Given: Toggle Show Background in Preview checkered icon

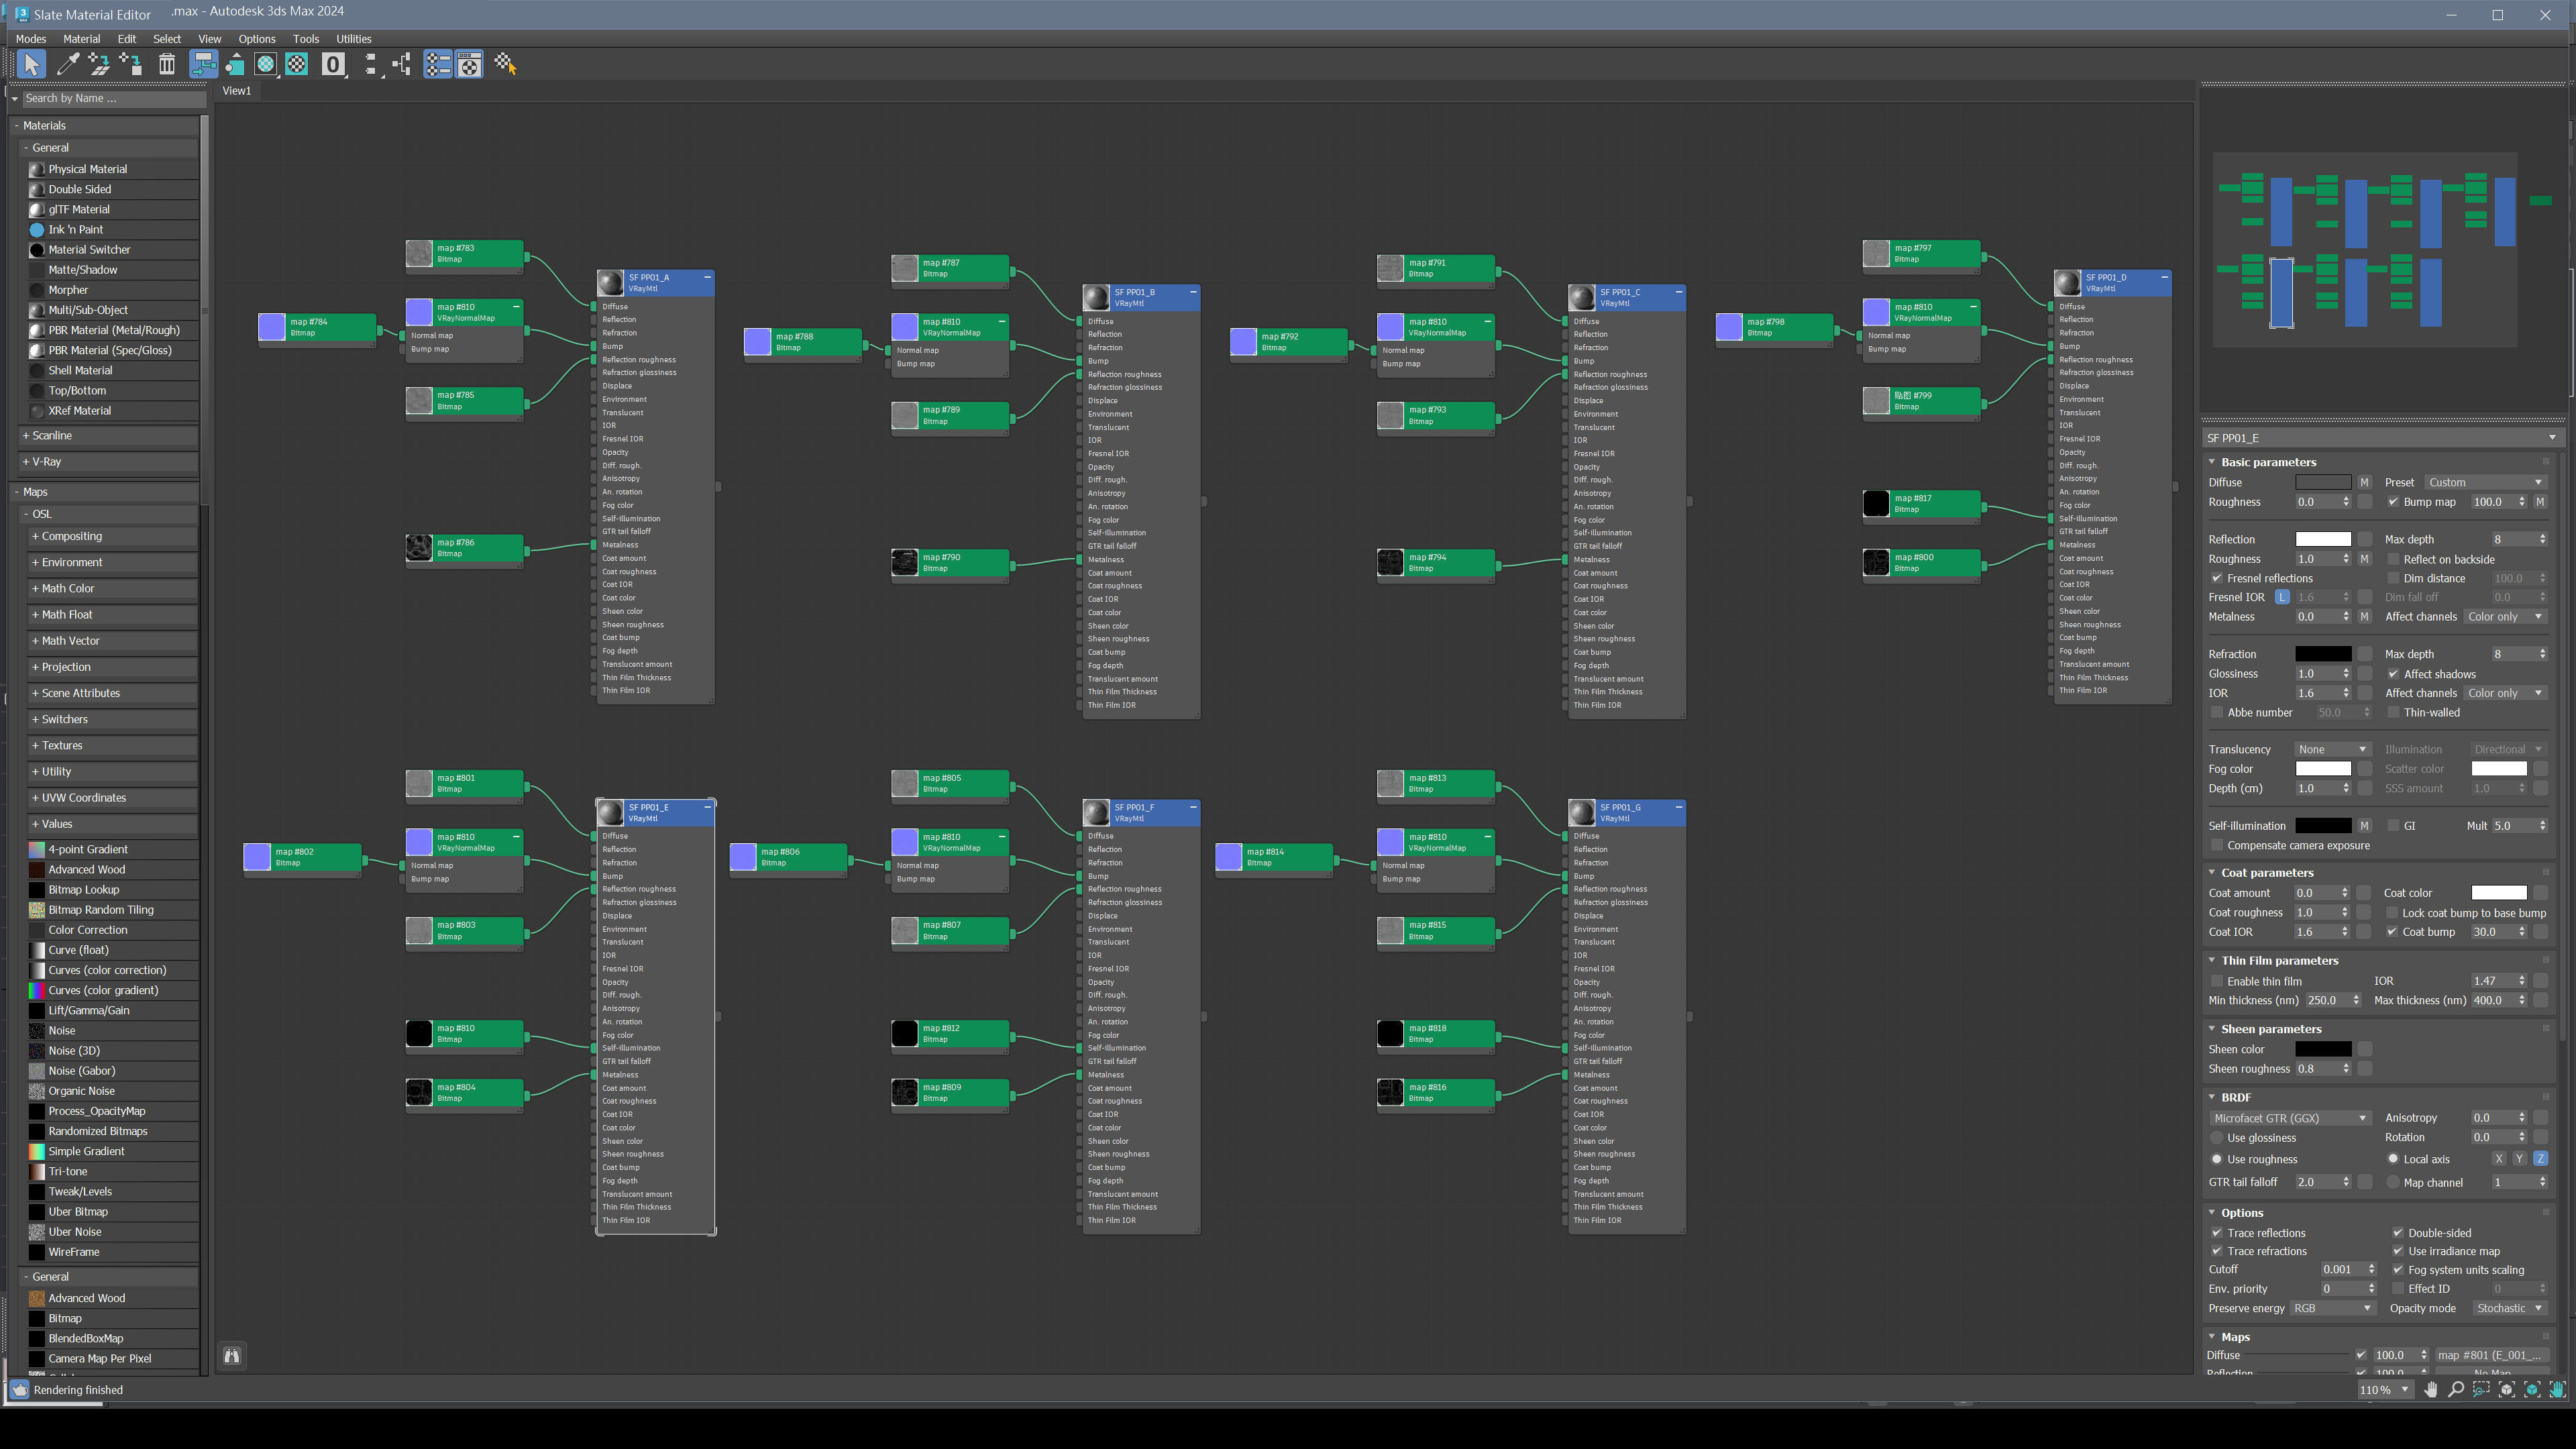Looking at the screenshot, I should pos(297,65).
